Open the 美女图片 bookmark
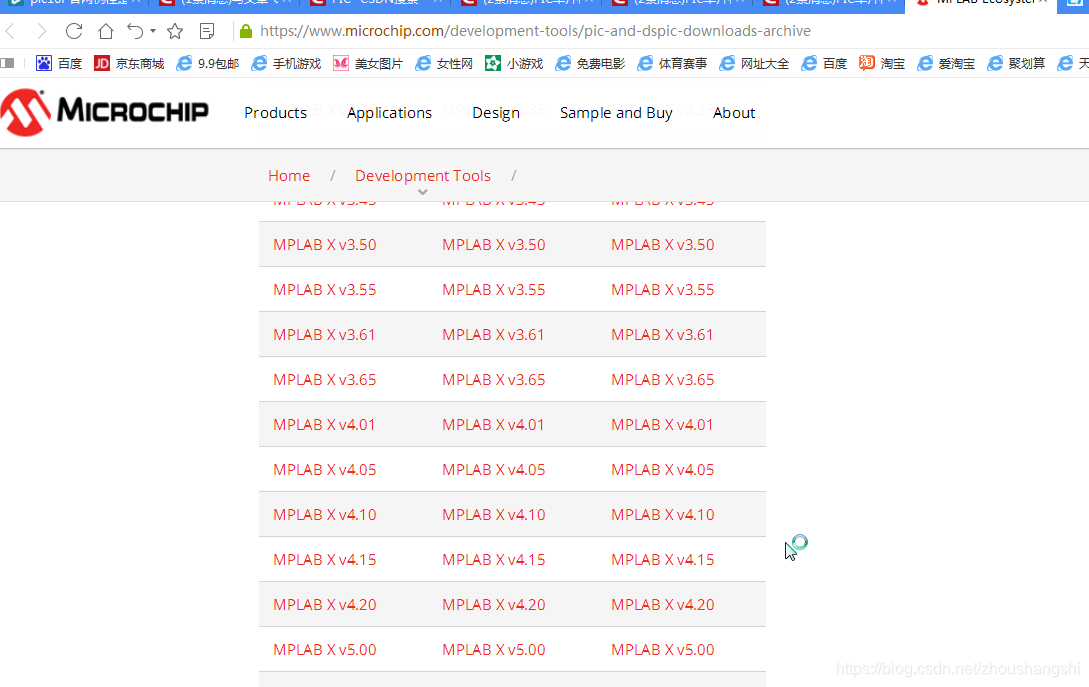The image size is (1089, 687). pyautogui.click(x=367, y=63)
